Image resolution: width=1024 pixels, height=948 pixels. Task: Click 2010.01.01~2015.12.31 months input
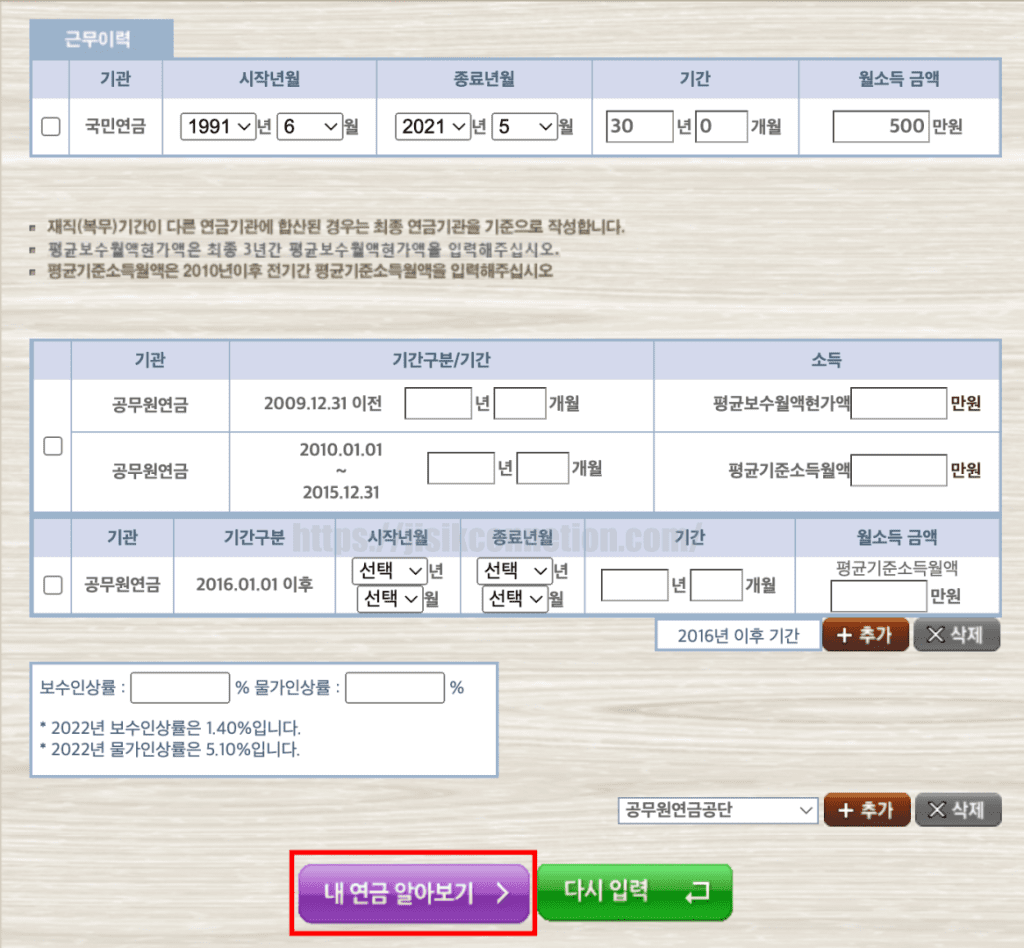point(543,468)
